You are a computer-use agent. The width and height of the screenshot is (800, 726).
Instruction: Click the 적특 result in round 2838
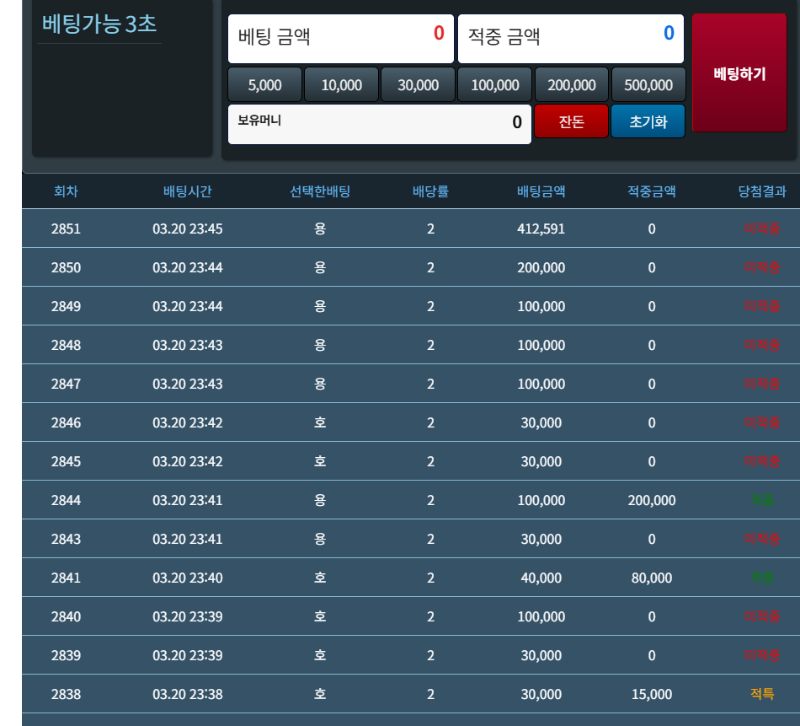click(x=762, y=694)
